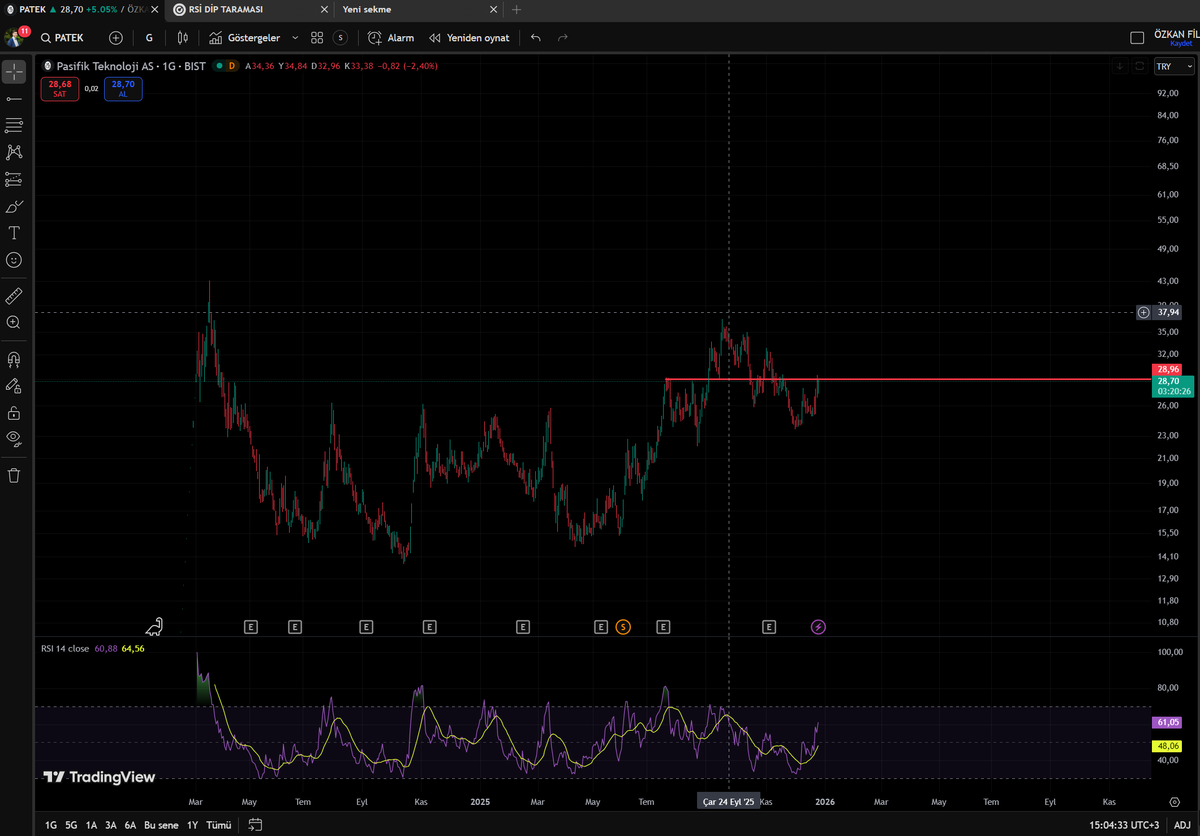Open the layout setup square icon
The width and height of the screenshot is (1200, 836).
[x=1137, y=38]
